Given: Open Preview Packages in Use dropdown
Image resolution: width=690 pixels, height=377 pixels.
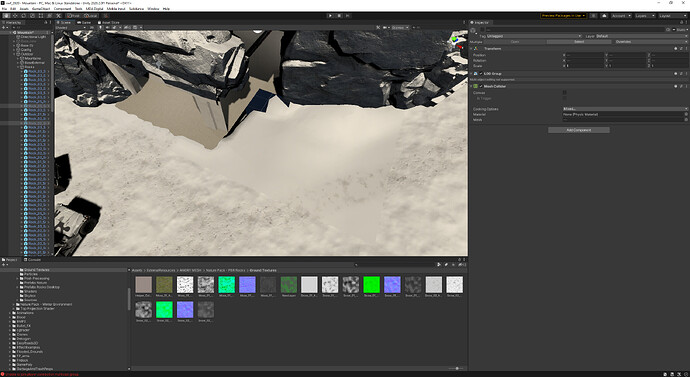Looking at the screenshot, I should (x=563, y=16).
